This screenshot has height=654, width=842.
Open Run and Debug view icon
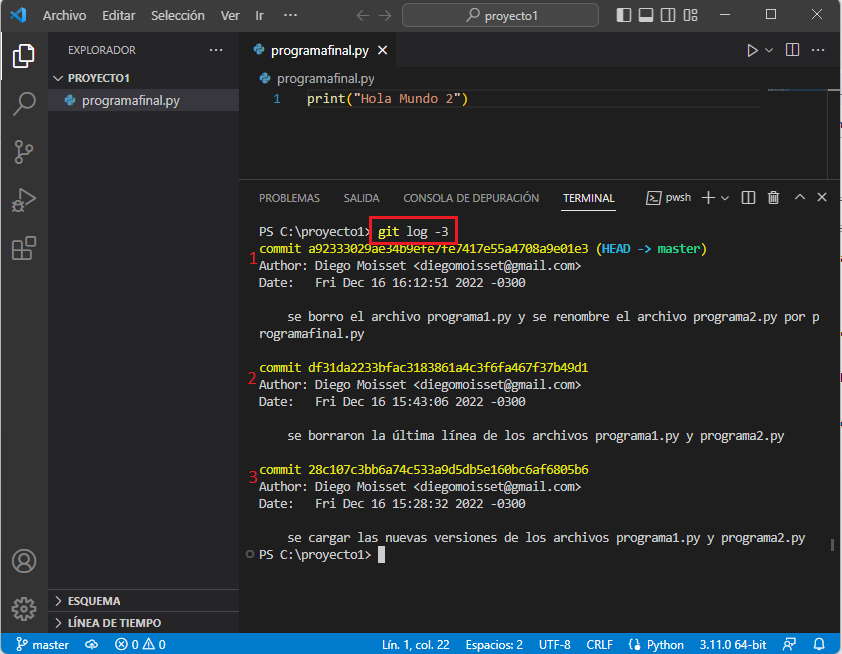(x=24, y=200)
